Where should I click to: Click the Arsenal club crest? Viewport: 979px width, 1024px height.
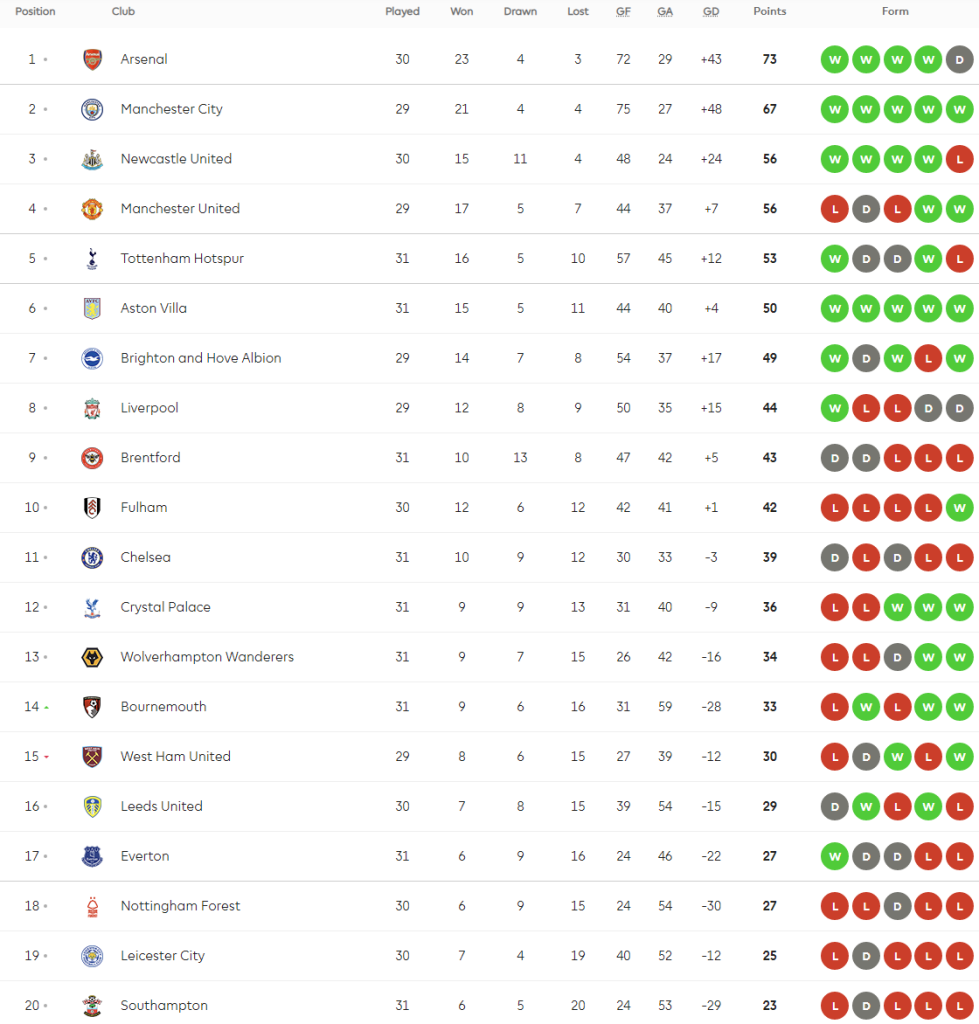[92, 59]
